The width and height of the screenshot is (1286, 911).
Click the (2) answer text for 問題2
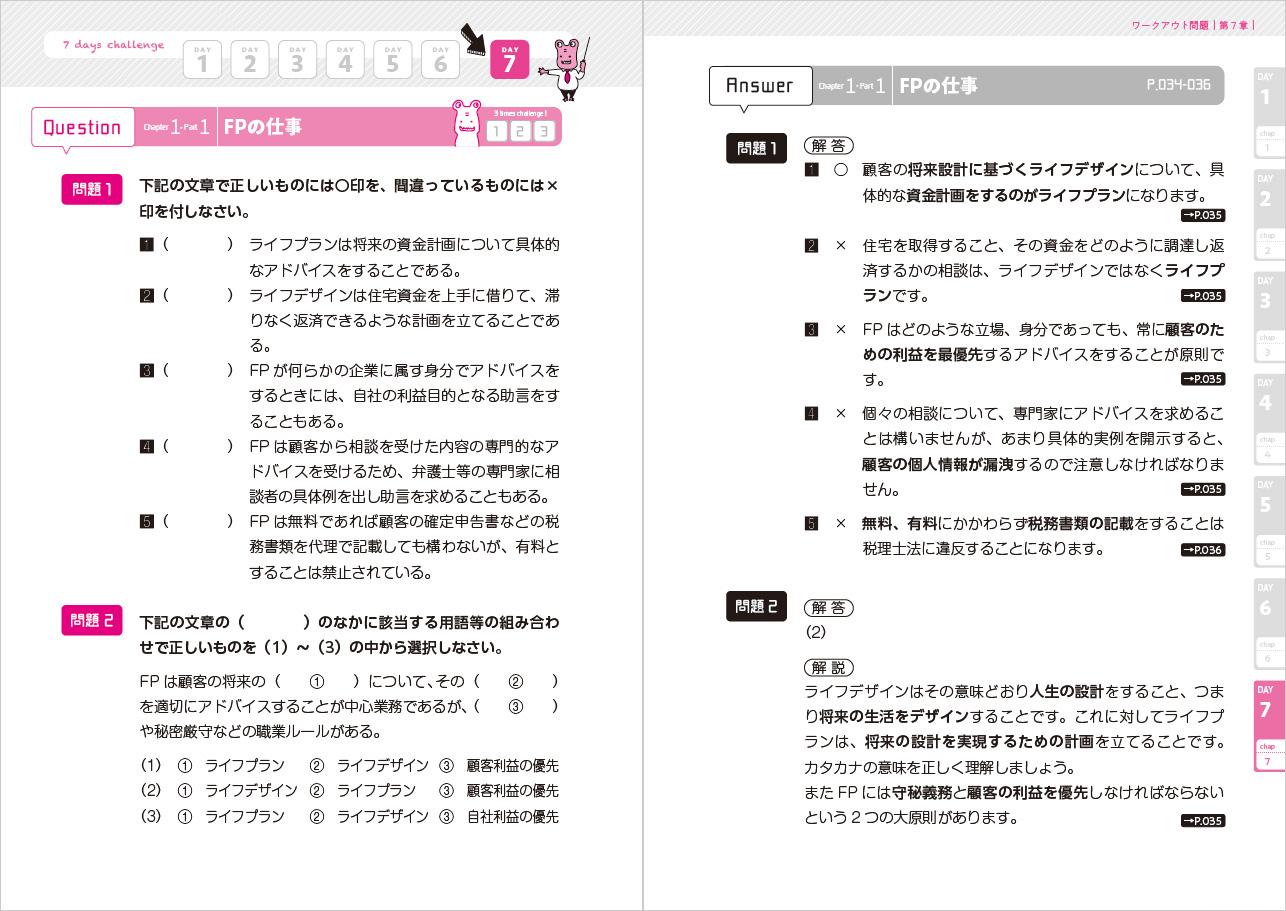pos(815,633)
